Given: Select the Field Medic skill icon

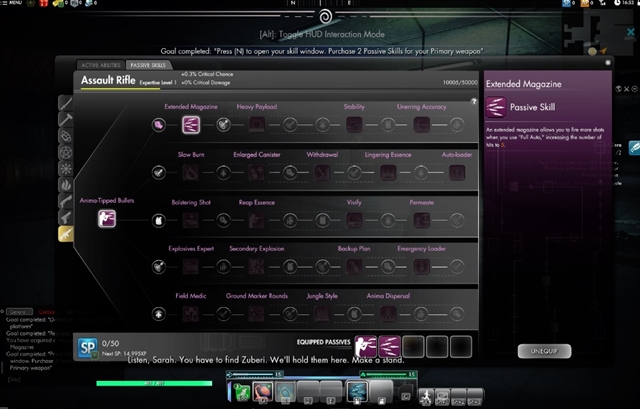Looking at the screenshot, I should point(190,313).
